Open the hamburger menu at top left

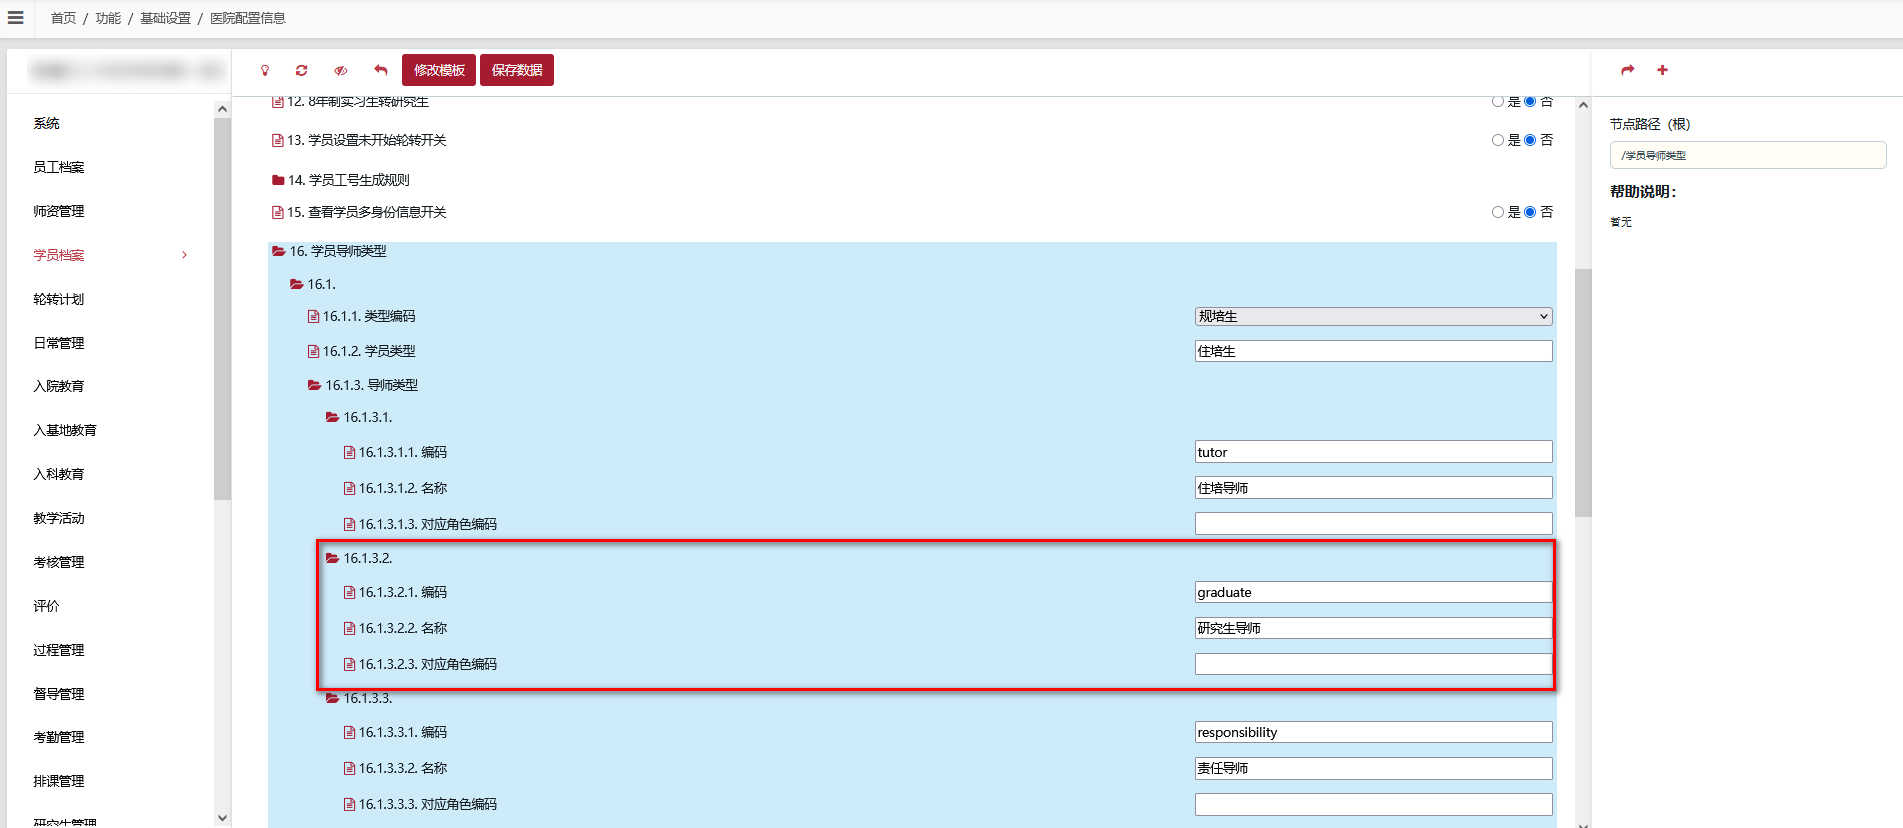(x=16, y=18)
